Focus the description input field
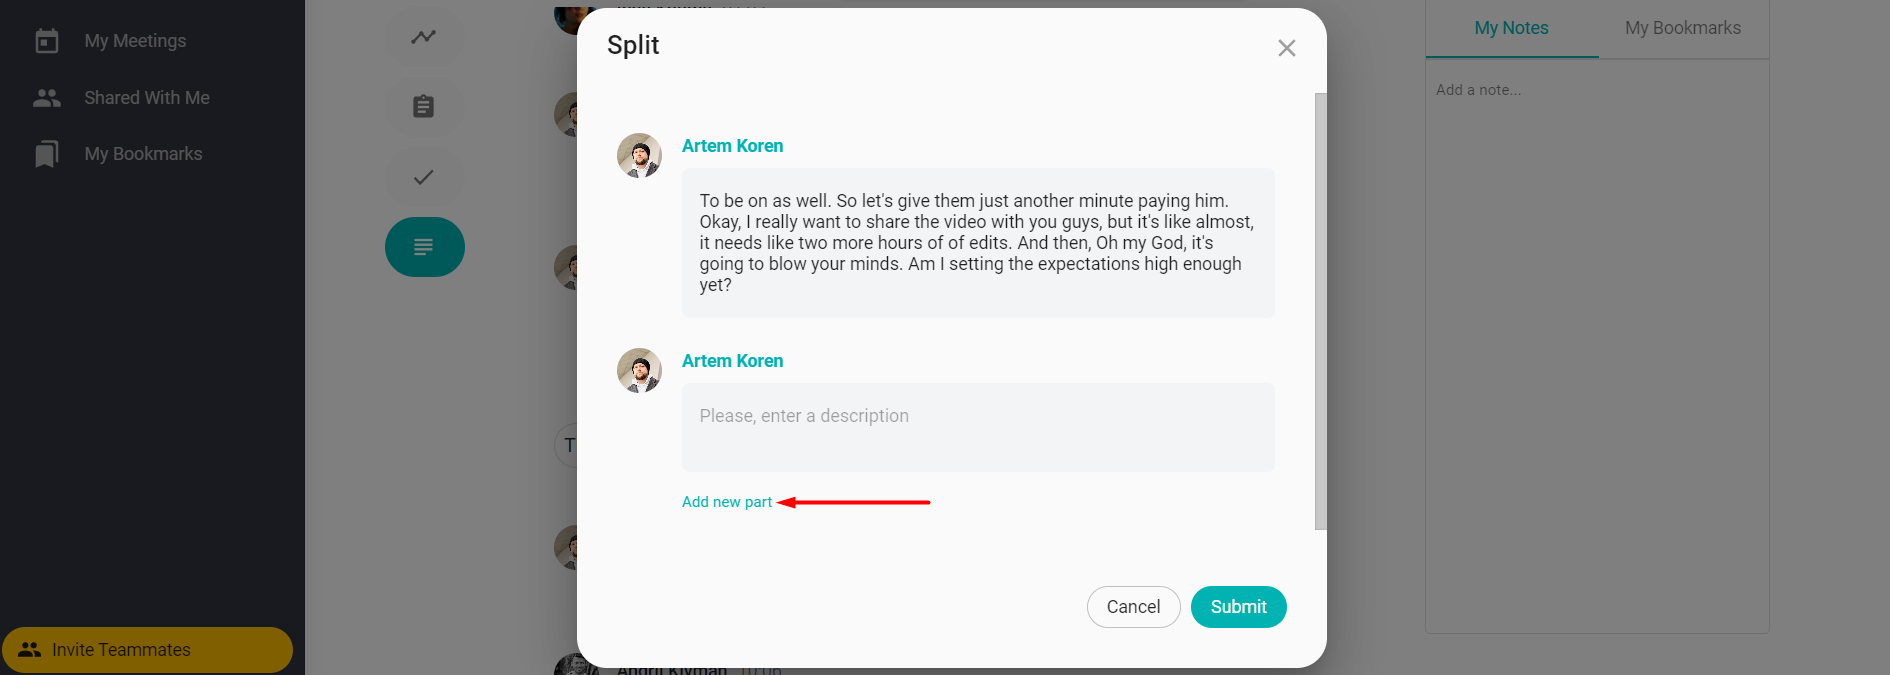1890x675 pixels. [977, 427]
